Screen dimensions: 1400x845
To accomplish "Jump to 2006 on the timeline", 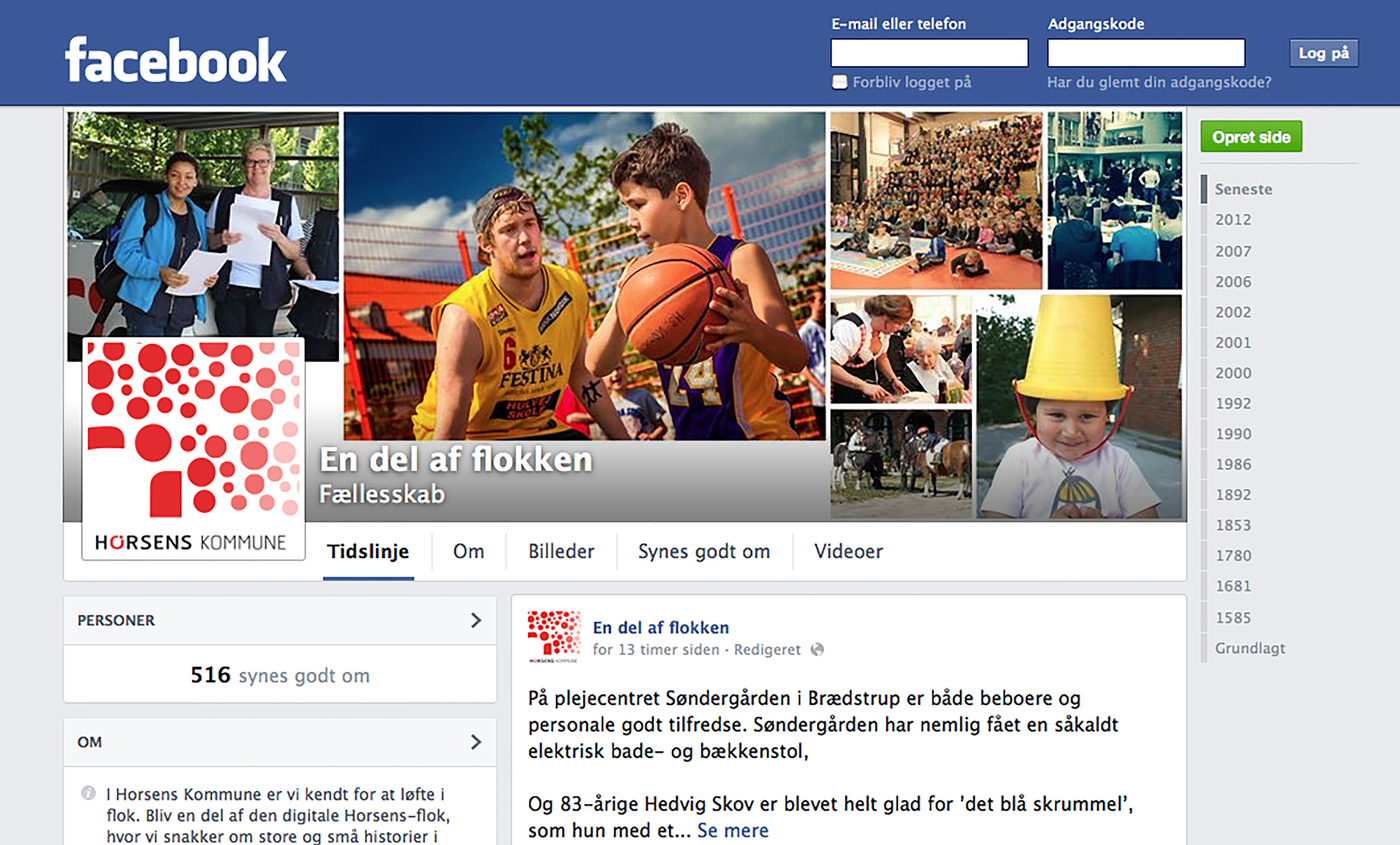I will [1233, 282].
